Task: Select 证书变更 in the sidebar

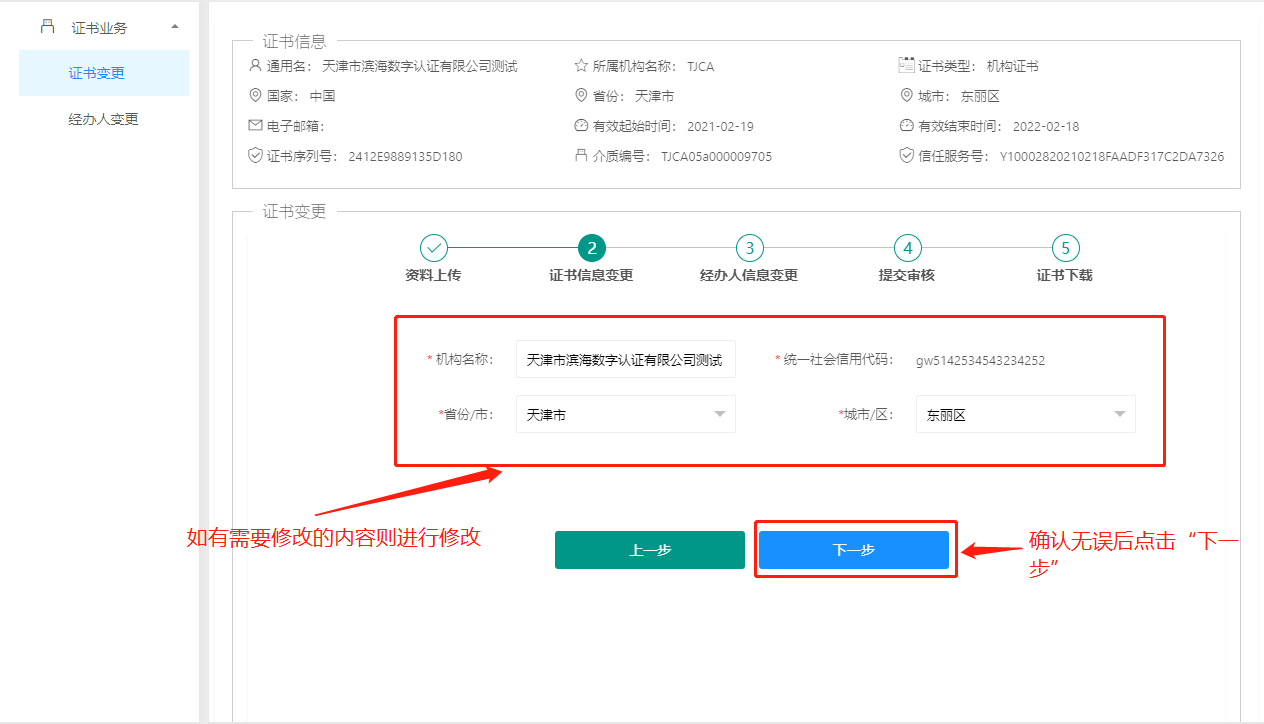Action: point(97,73)
